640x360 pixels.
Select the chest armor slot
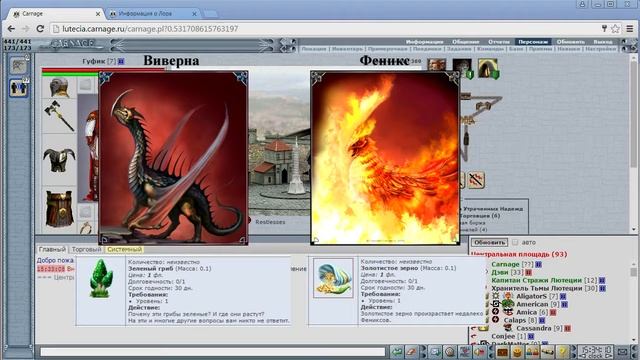coord(59,208)
